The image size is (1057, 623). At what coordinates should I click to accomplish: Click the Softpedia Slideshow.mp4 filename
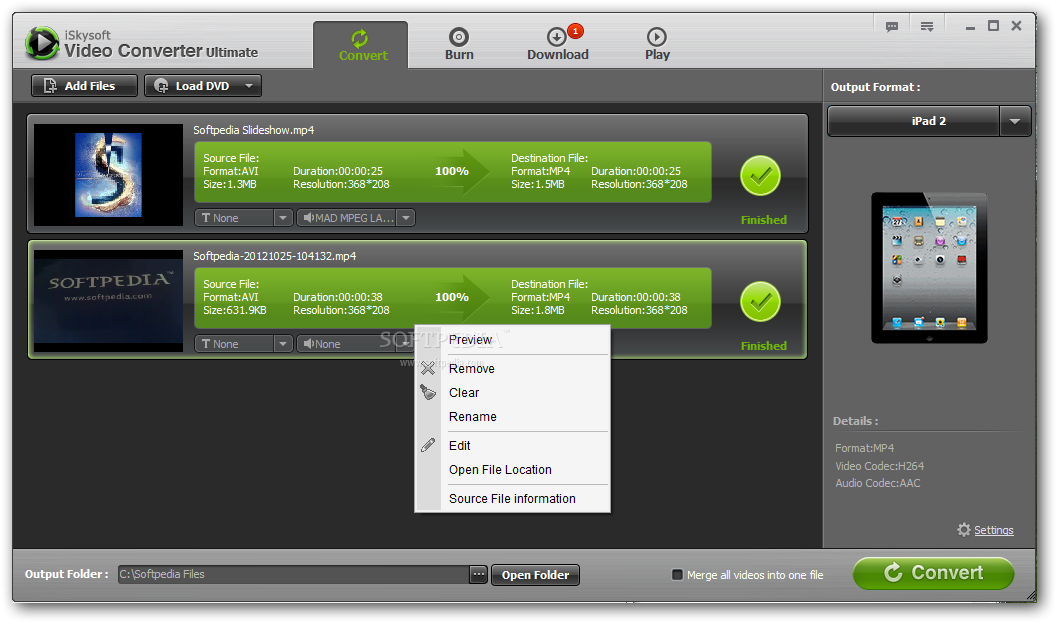click(253, 130)
